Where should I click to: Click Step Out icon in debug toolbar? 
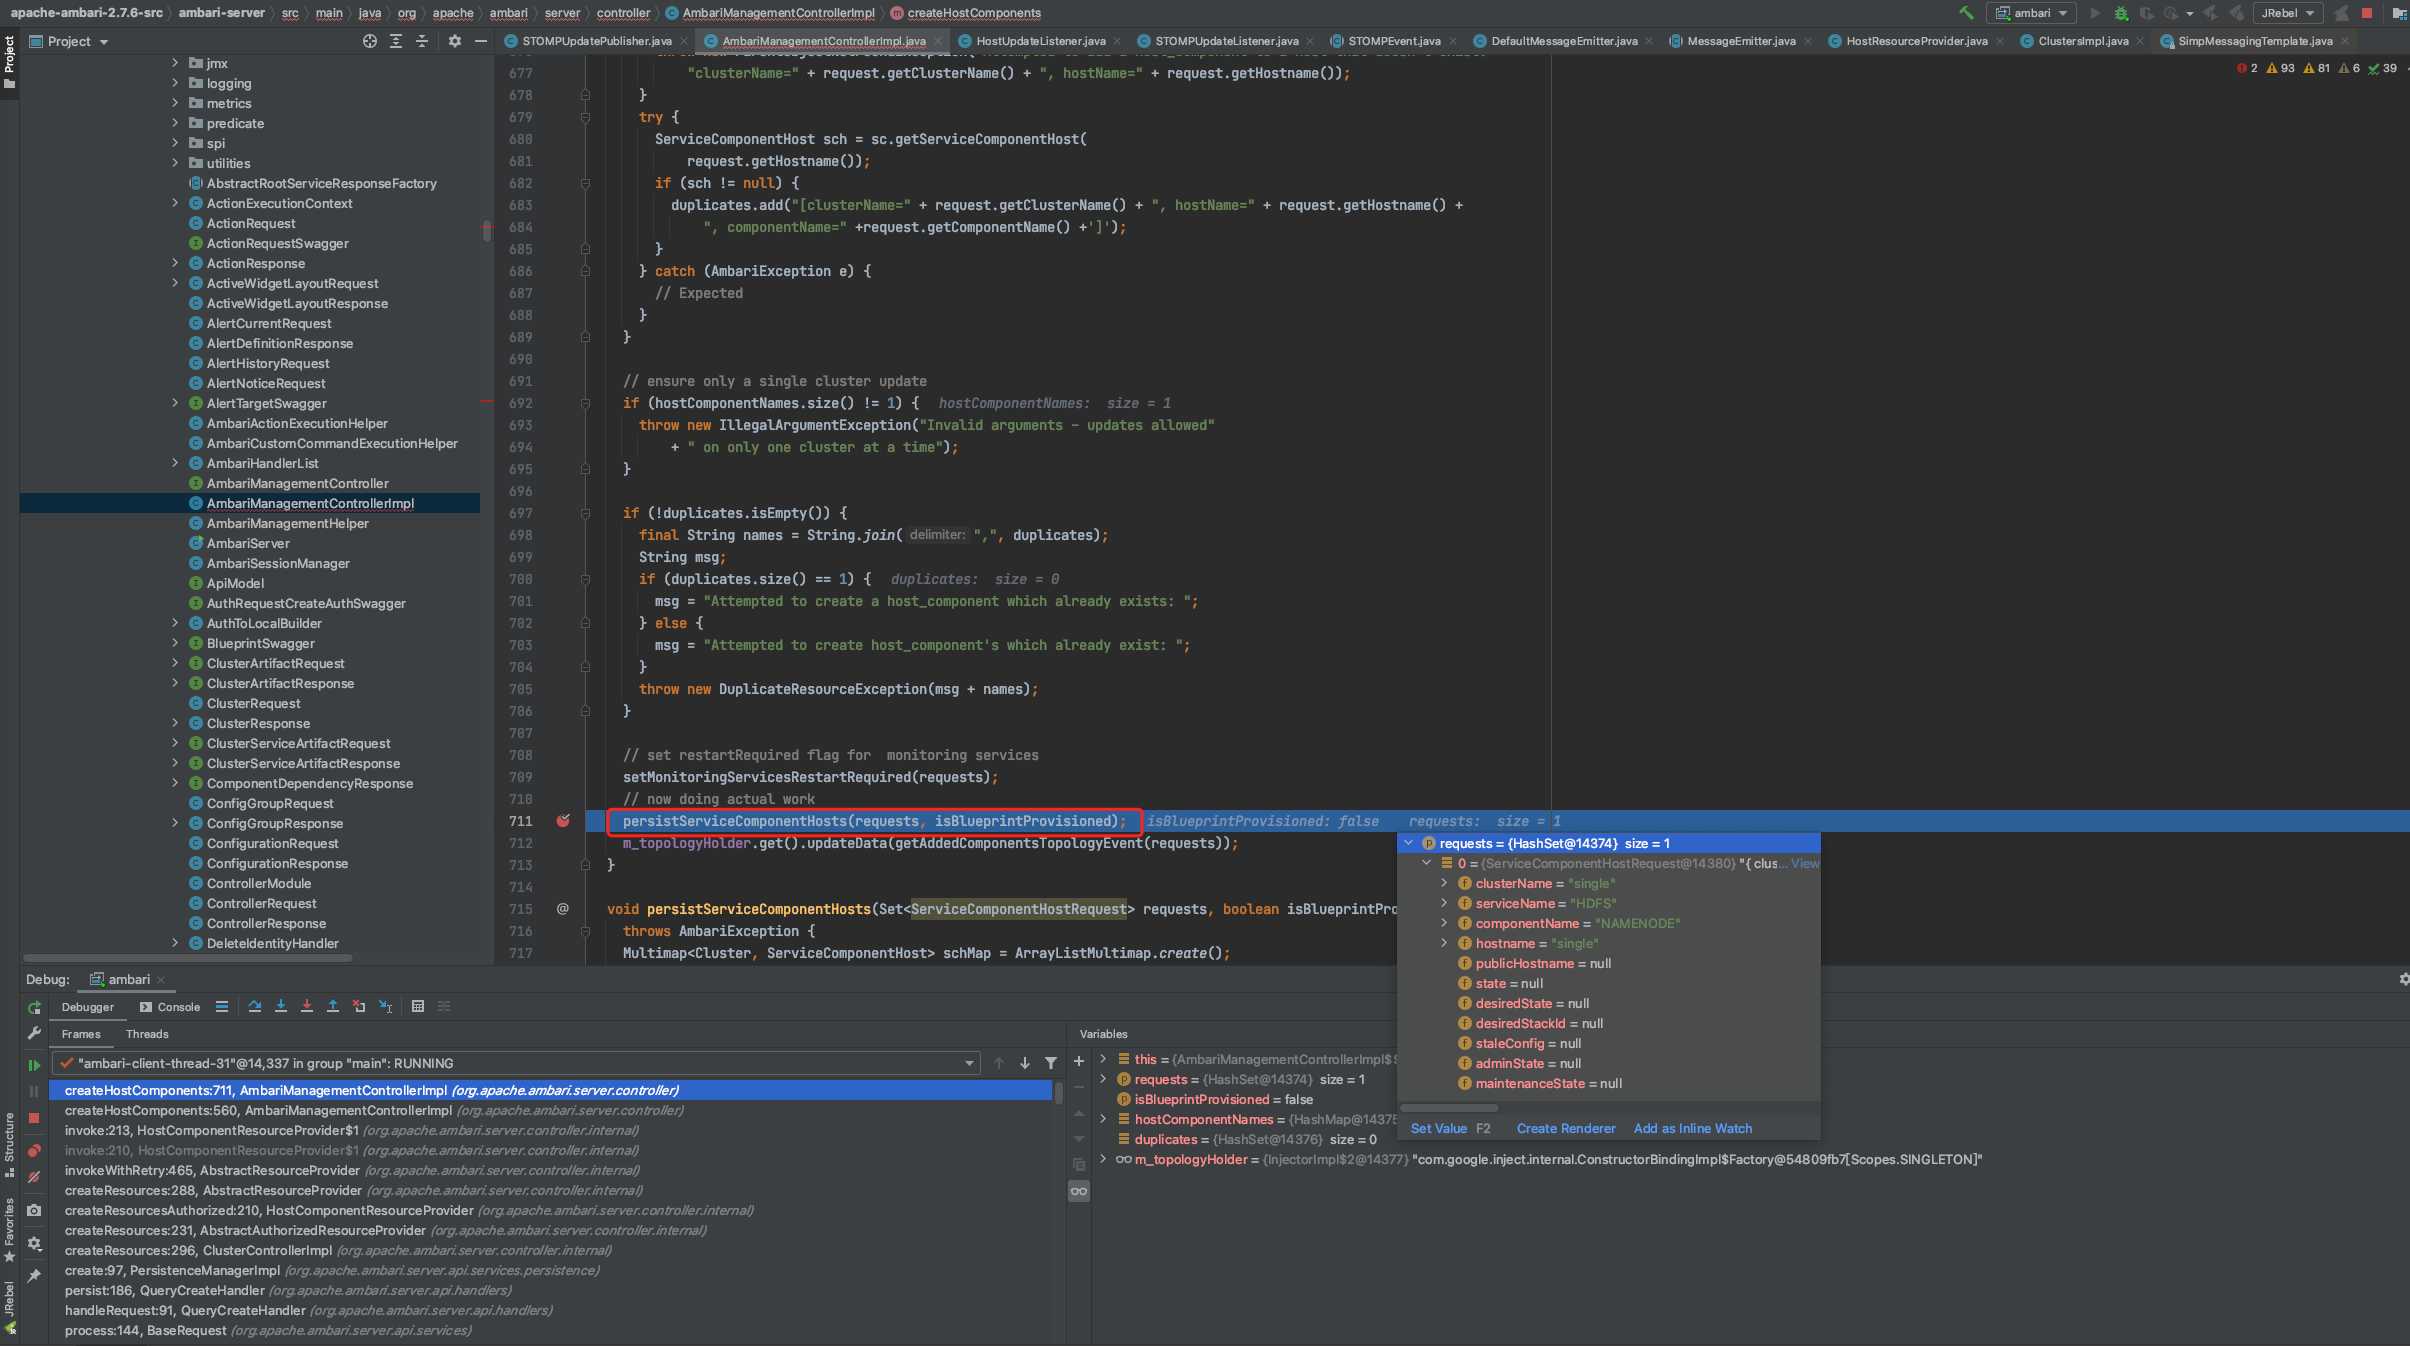pos(333,1006)
